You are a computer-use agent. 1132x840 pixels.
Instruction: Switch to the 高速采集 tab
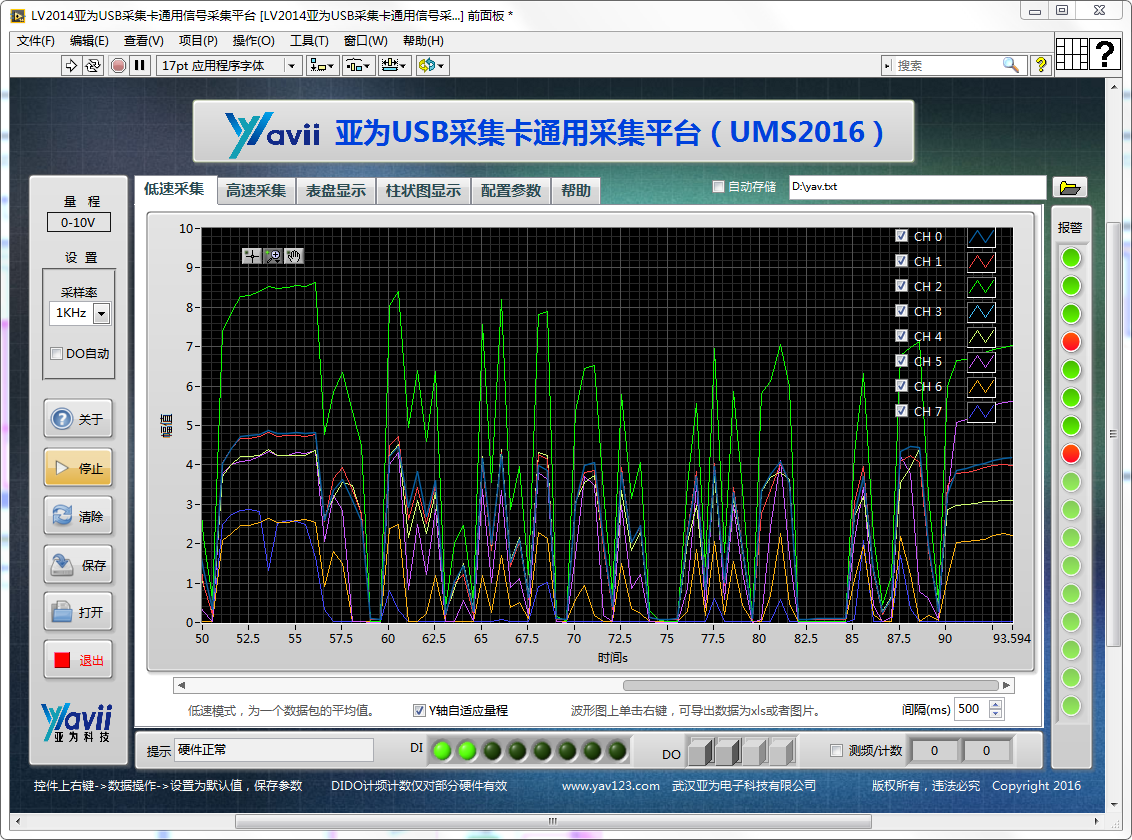coord(255,190)
